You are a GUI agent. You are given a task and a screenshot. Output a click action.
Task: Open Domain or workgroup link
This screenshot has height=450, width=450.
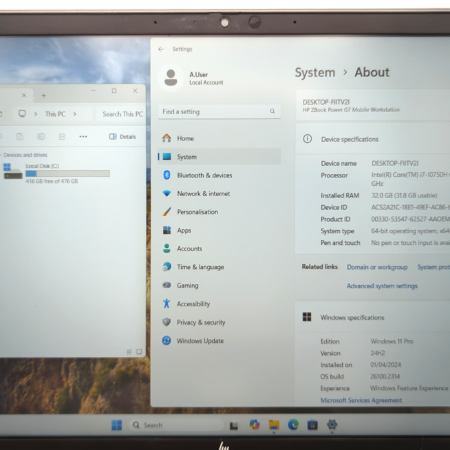pyautogui.click(x=377, y=267)
